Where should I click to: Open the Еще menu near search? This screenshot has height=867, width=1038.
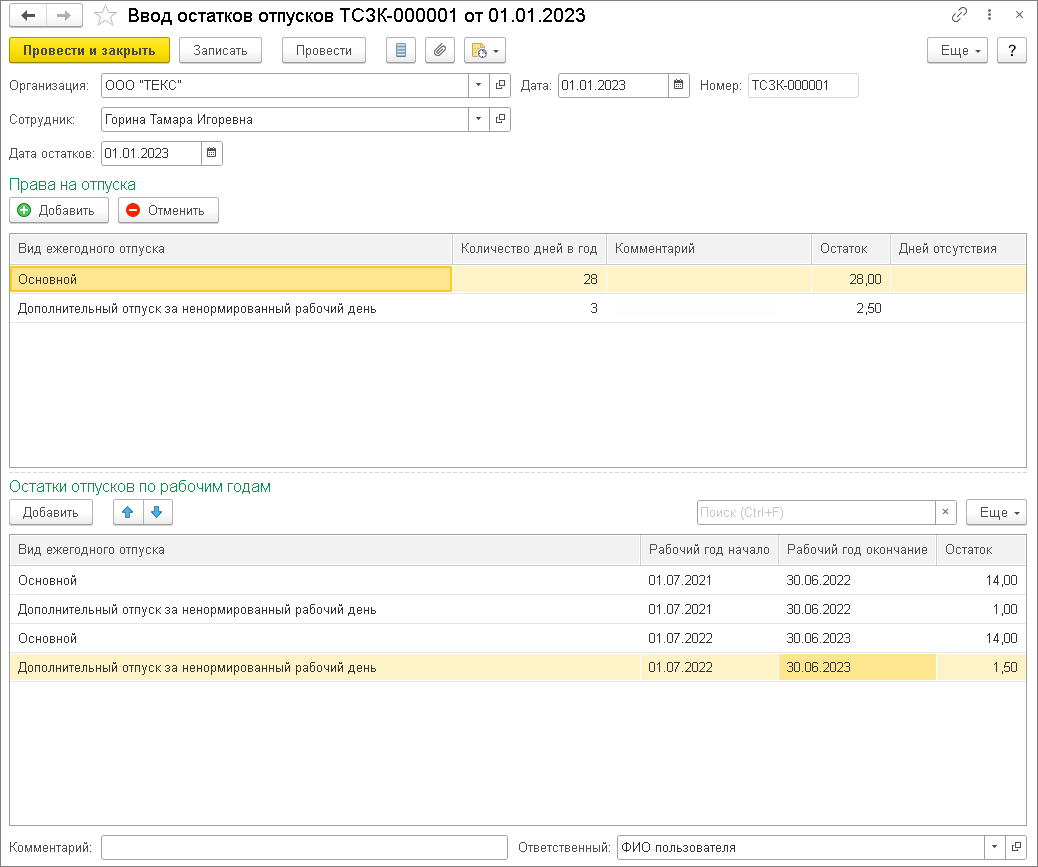click(996, 512)
